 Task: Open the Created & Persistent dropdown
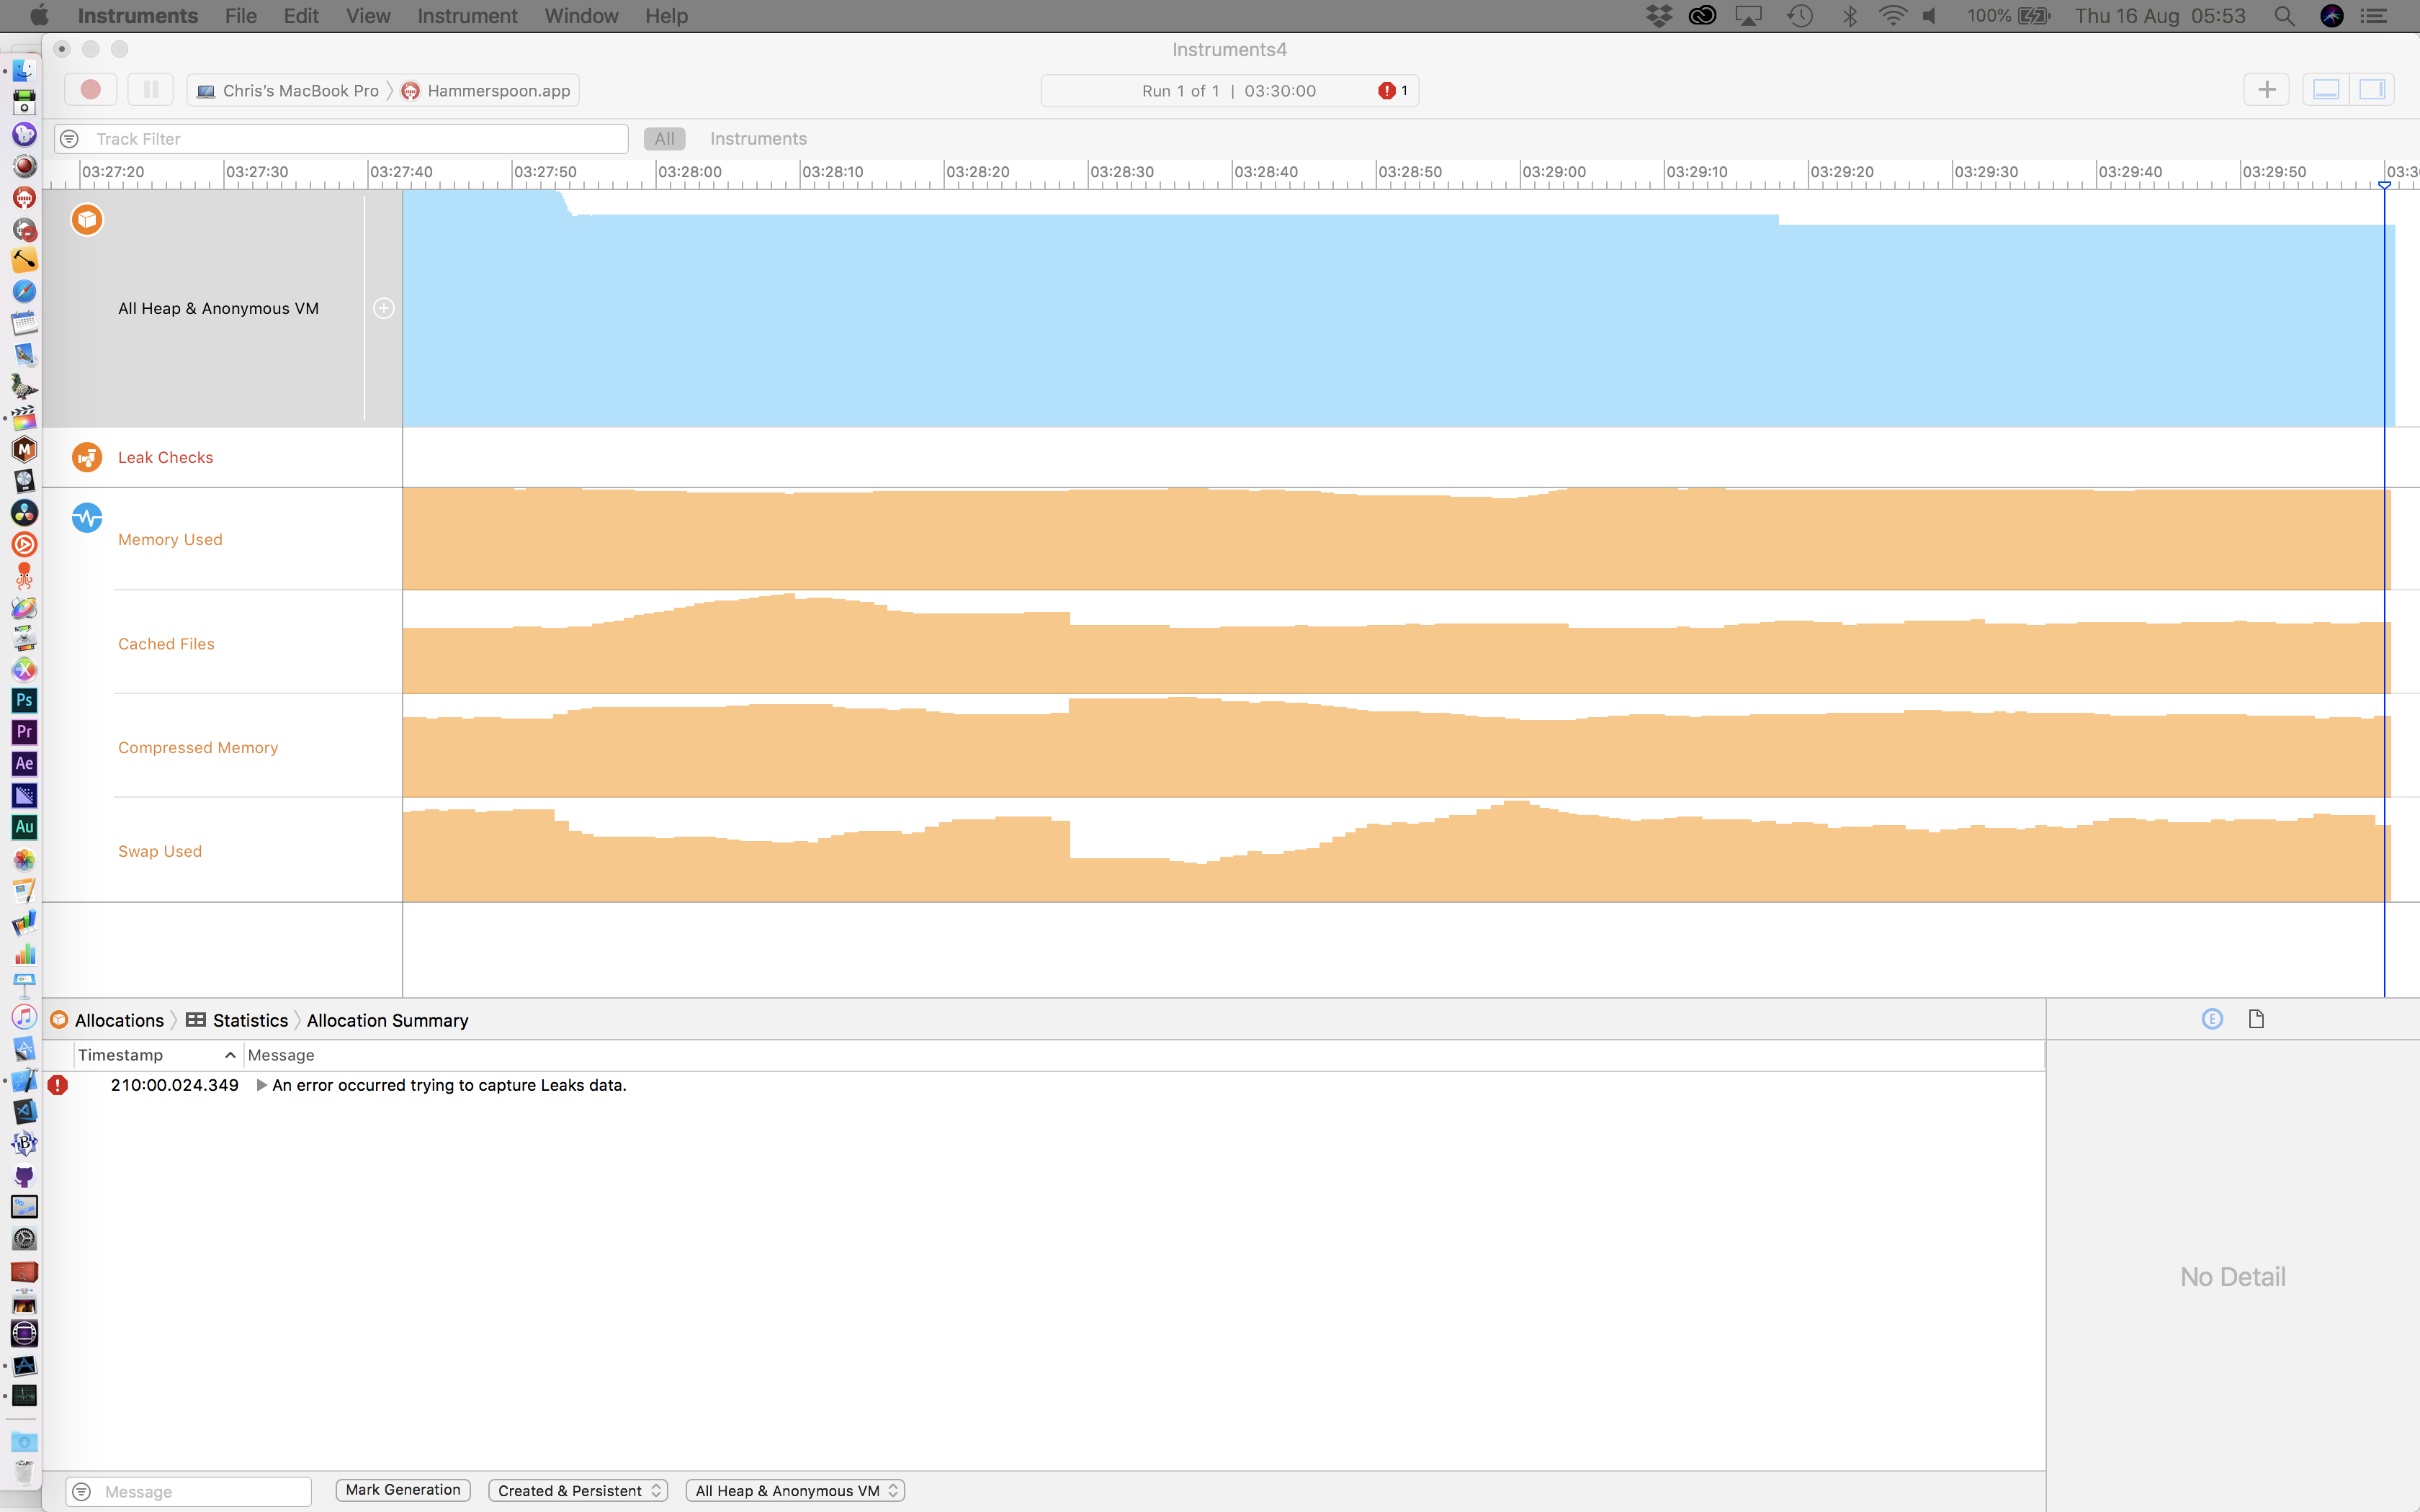click(x=578, y=1490)
